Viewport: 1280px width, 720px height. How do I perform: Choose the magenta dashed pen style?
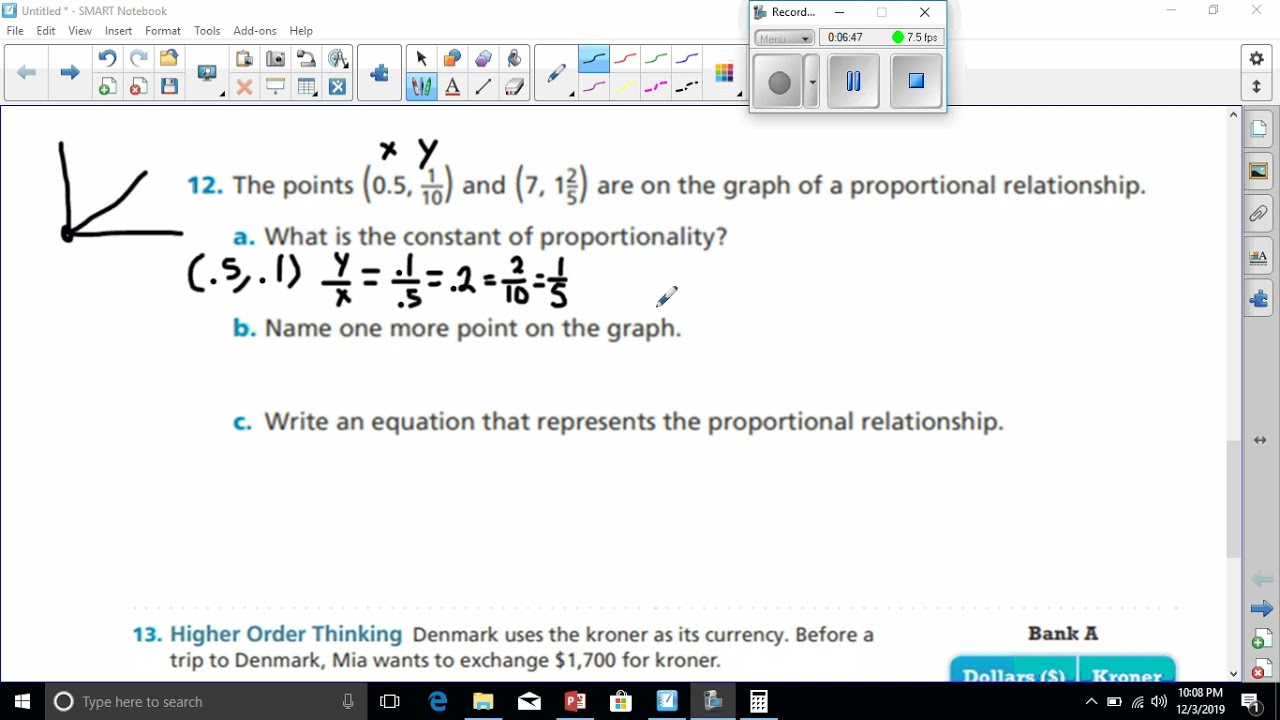pos(656,87)
